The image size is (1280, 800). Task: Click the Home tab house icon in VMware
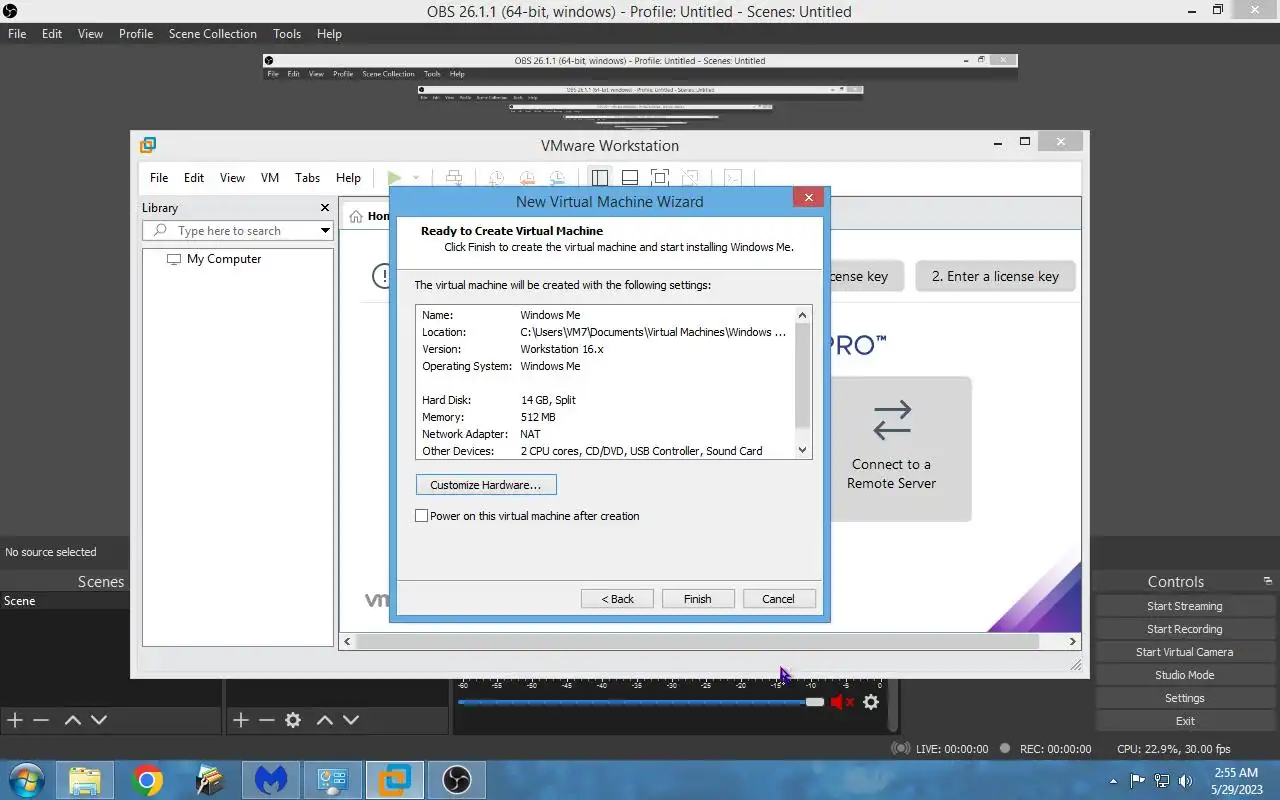tap(356, 216)
